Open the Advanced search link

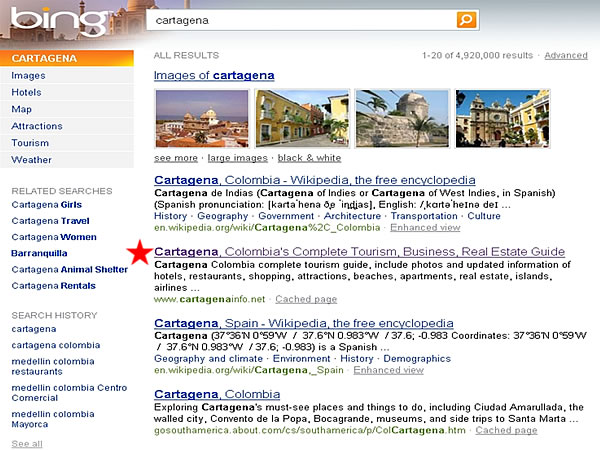pyautogui.click(x=565, y=56)
